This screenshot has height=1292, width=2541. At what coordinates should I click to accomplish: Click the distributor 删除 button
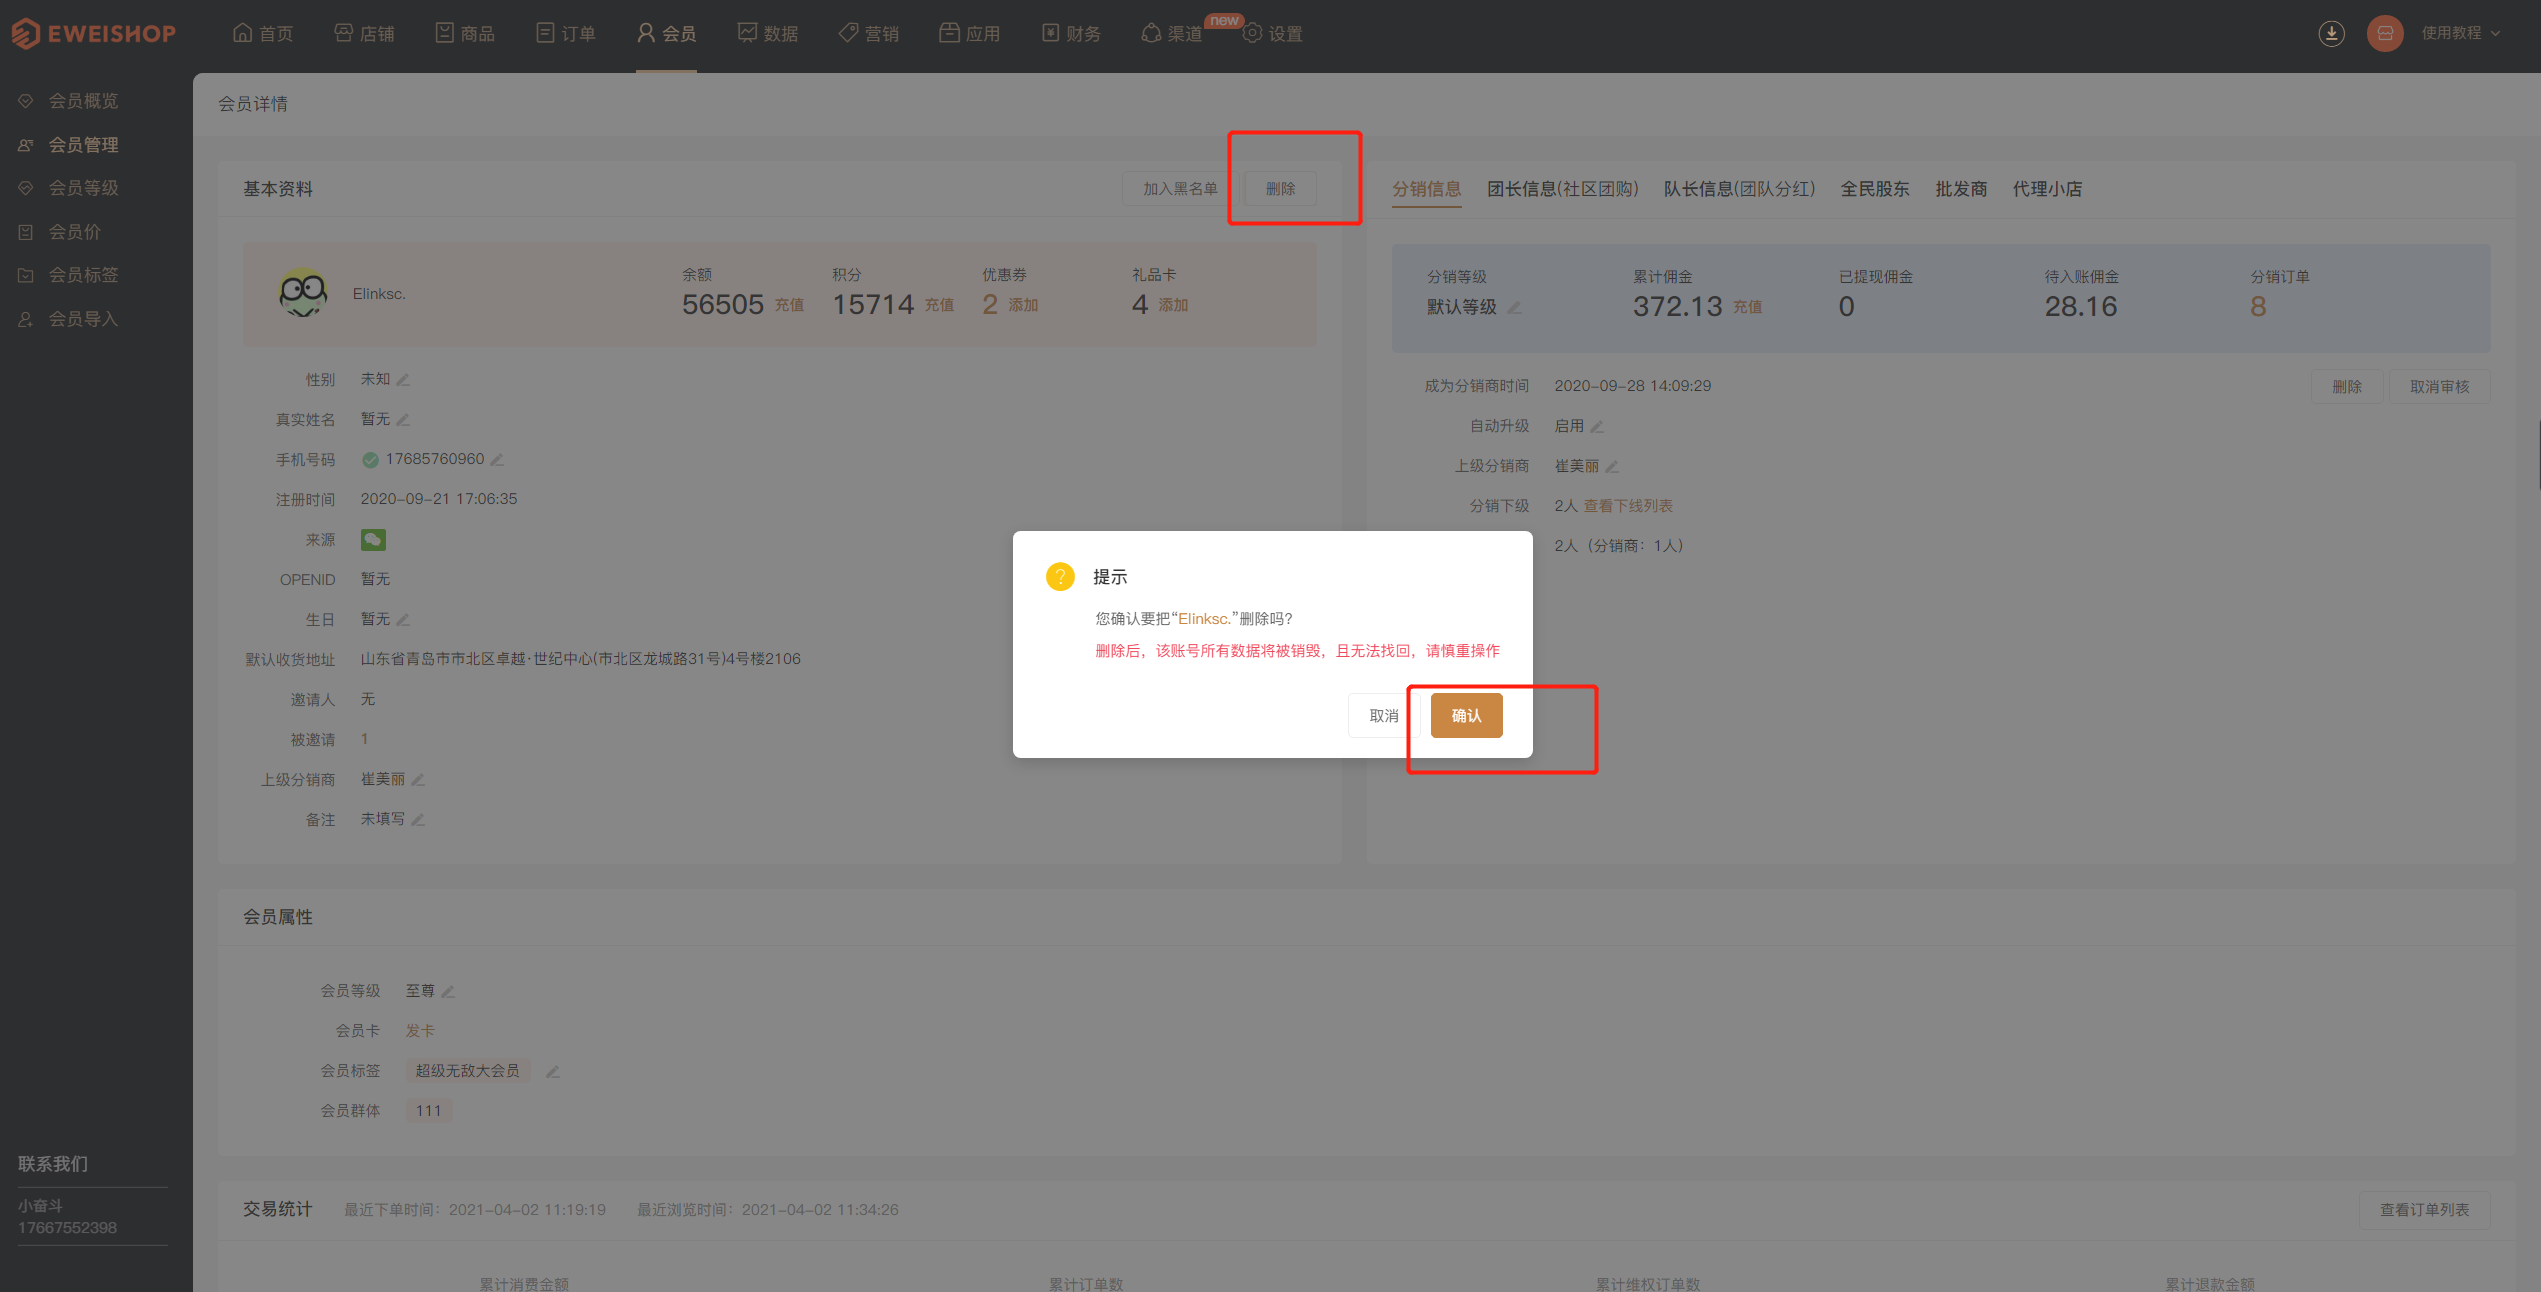click(x=2346, y=386)
